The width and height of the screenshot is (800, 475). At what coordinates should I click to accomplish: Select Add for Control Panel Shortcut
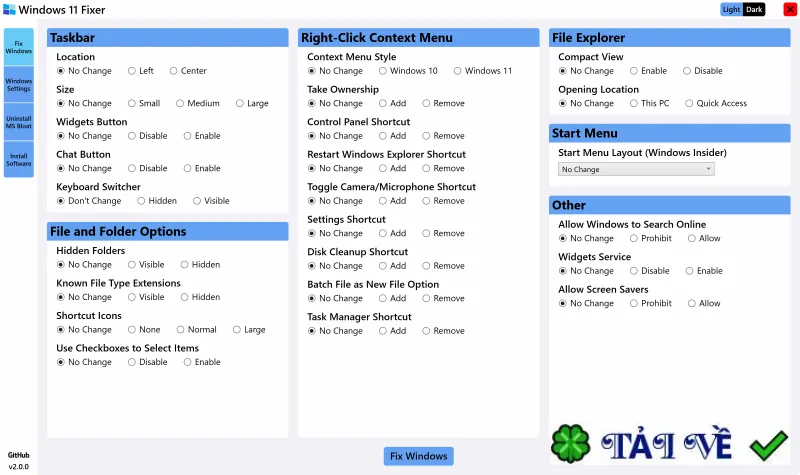[393, 136]
